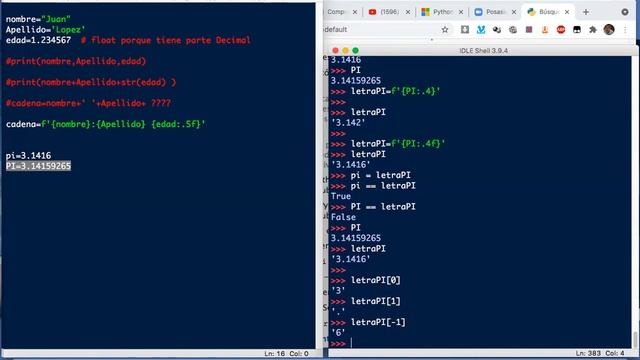The height and width of the screenshot is (360, 640).
Task: Close the Posa Zoom tab
Action: click(514, 12)
